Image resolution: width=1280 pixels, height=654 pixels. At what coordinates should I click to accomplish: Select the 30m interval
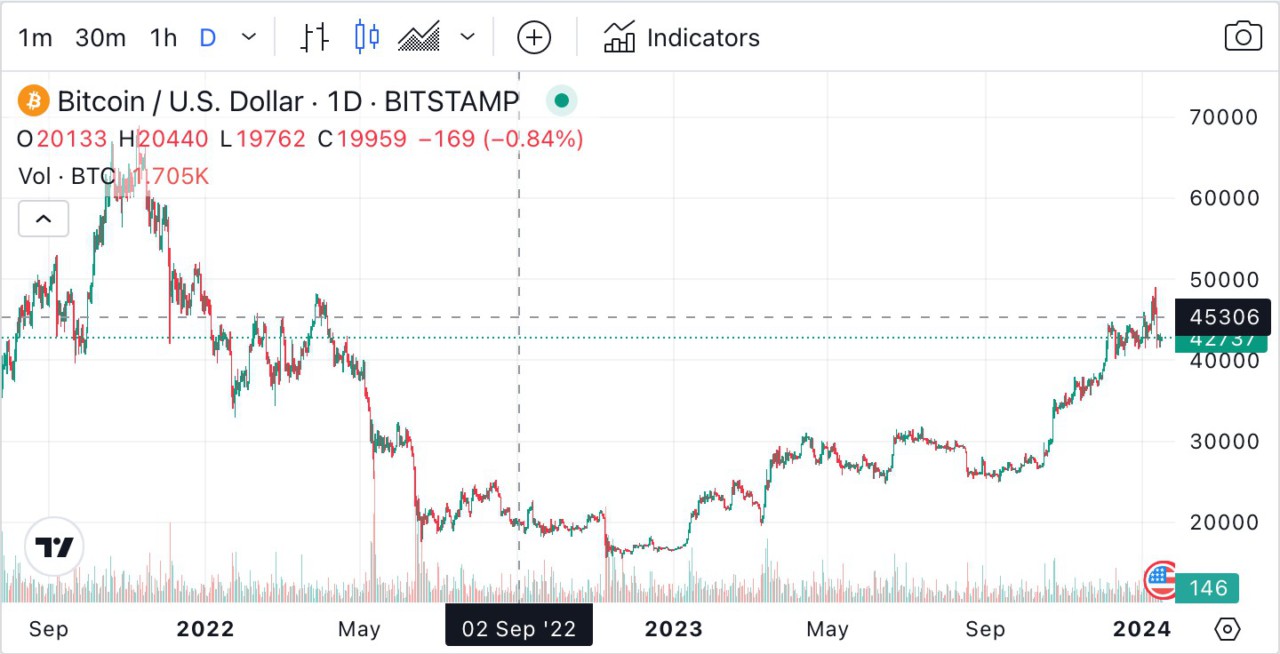pyautogui.click(x=99, y=37)
